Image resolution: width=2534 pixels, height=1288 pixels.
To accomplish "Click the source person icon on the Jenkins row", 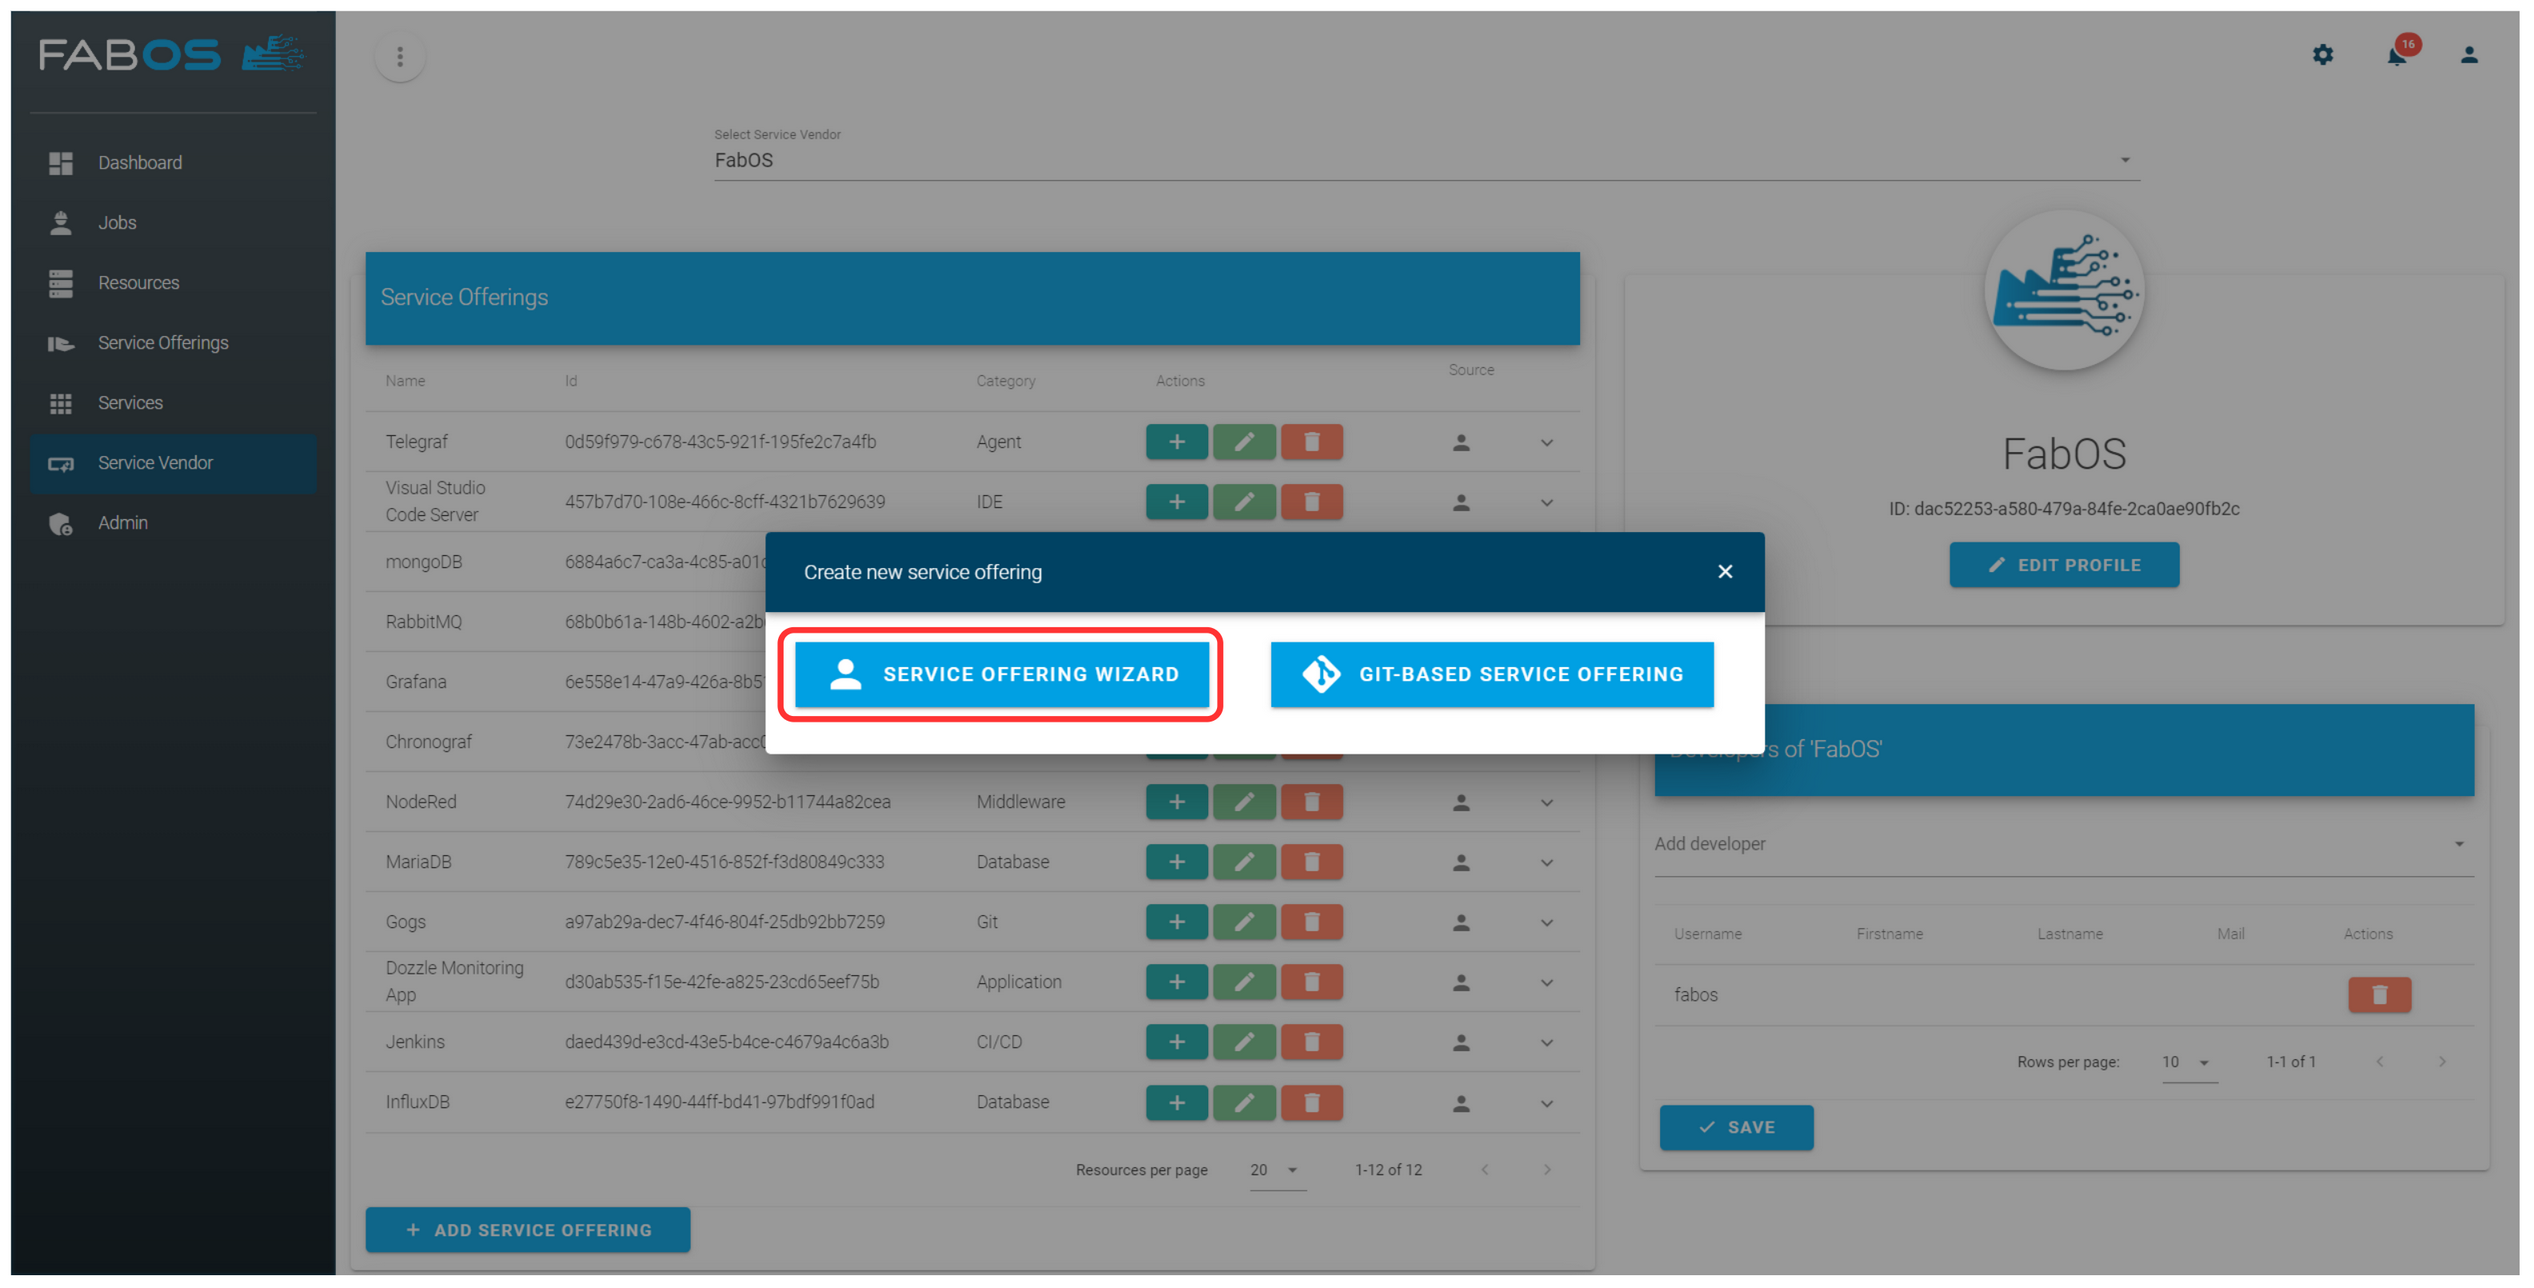I will click(x=1461, y=1041).
